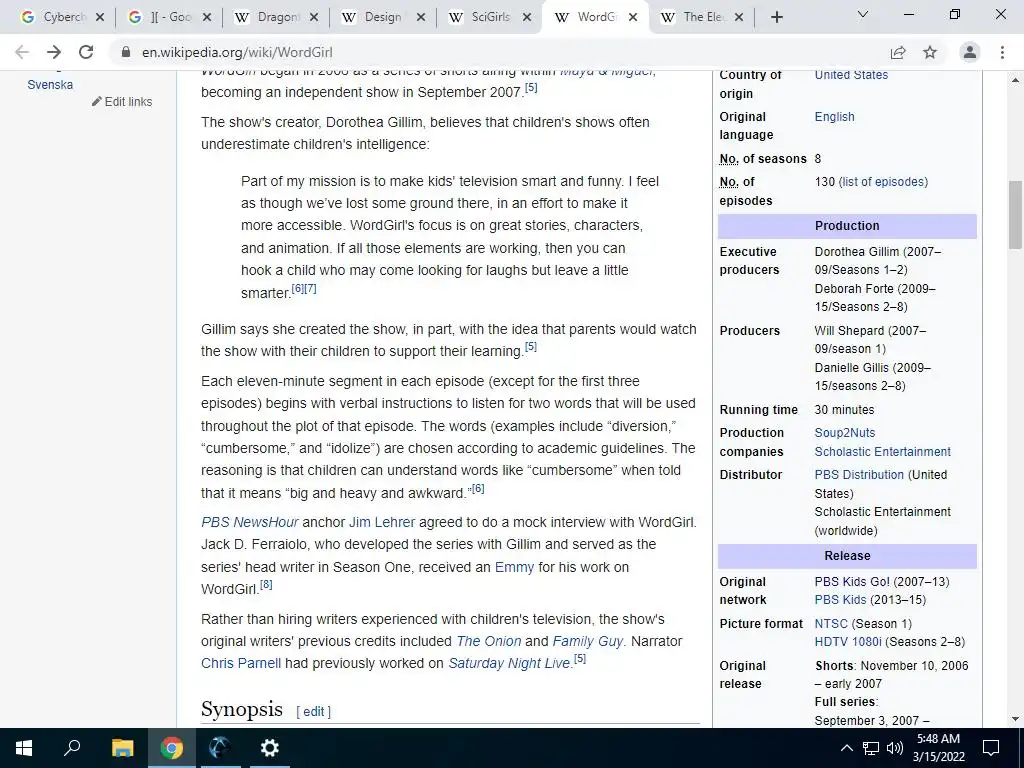
Task: Open Chrome three-dot menu
Action: (x=1002, y=52)
